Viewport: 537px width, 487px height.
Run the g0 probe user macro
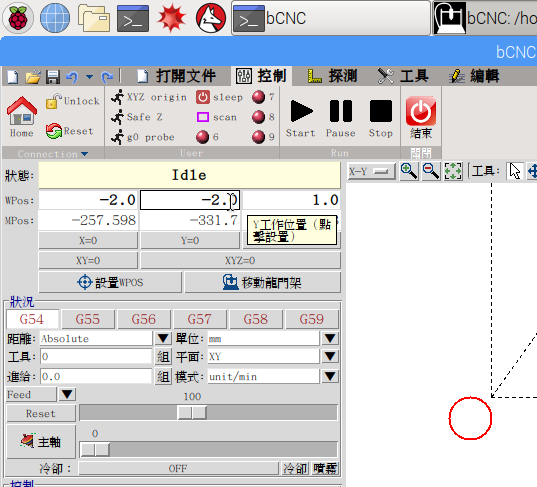coord(142,137)
